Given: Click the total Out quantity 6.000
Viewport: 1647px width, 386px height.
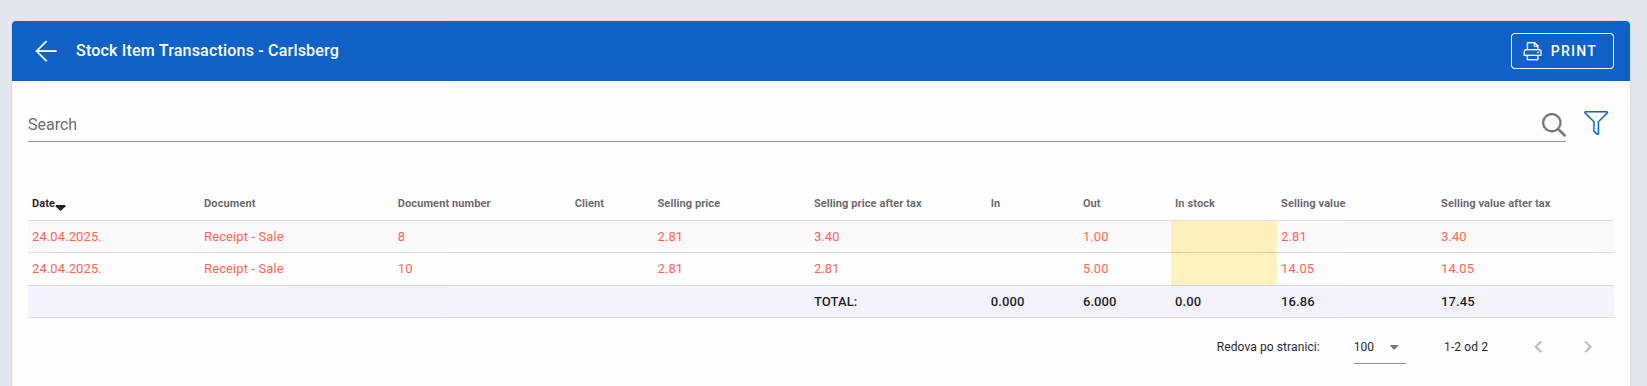Looking at the screenshot, I should [1100, 302].
